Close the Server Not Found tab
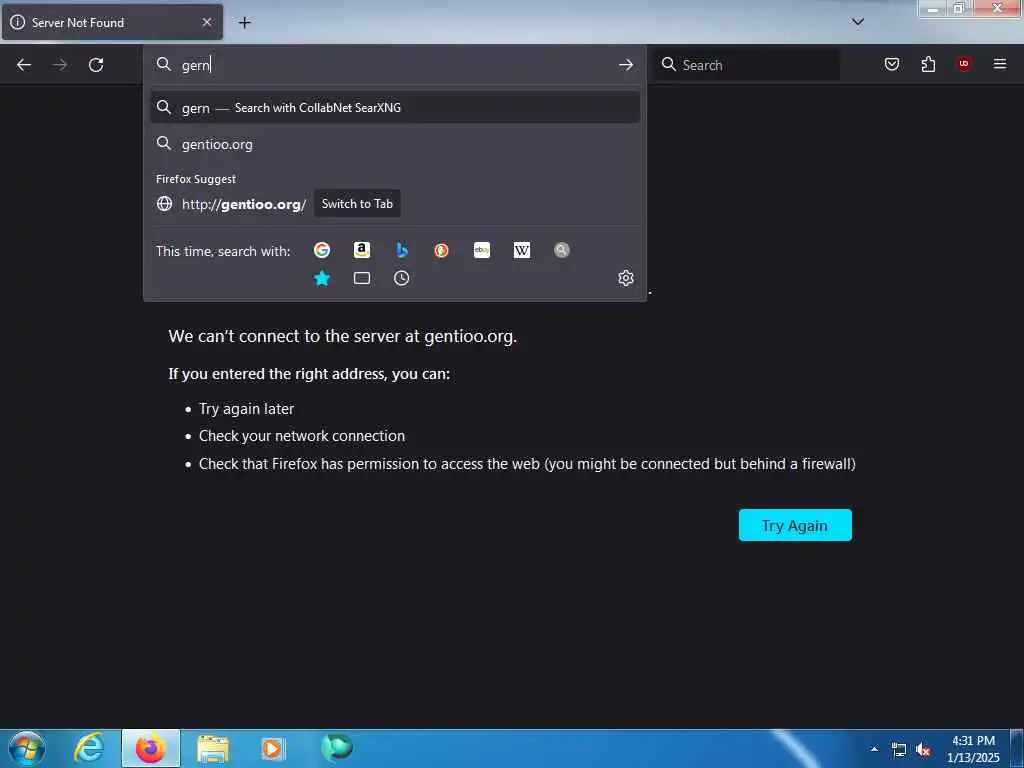Viewport: 1024px width, 768px height. [207, 22]
